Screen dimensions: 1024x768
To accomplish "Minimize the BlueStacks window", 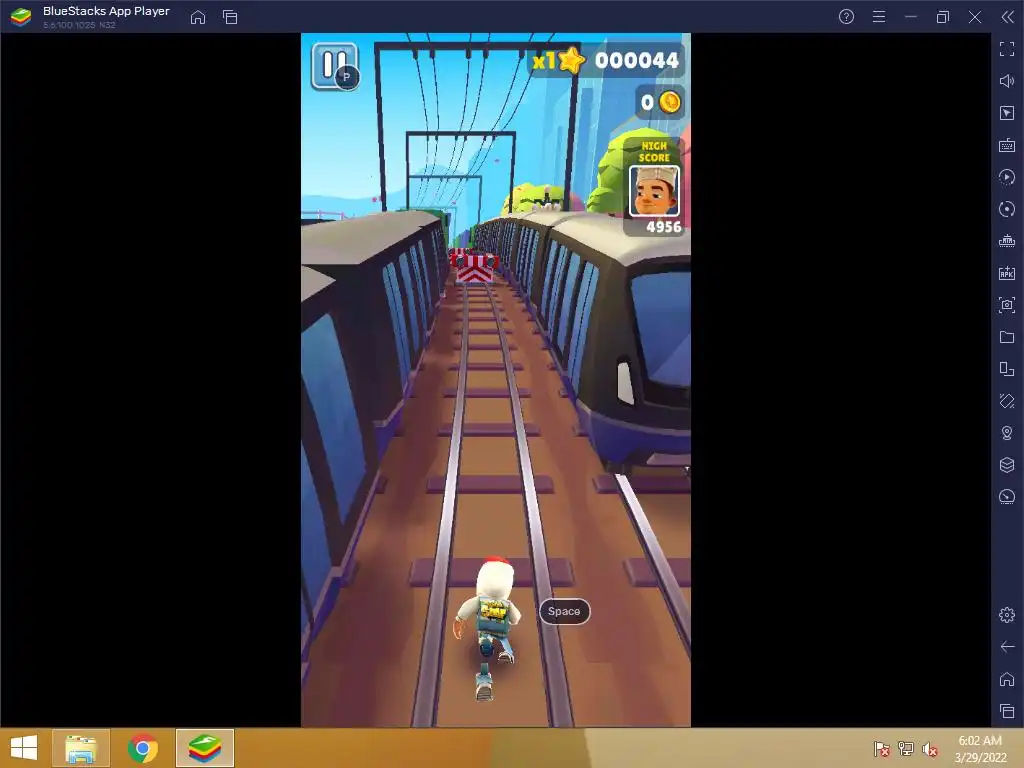I will coord(911,17).
